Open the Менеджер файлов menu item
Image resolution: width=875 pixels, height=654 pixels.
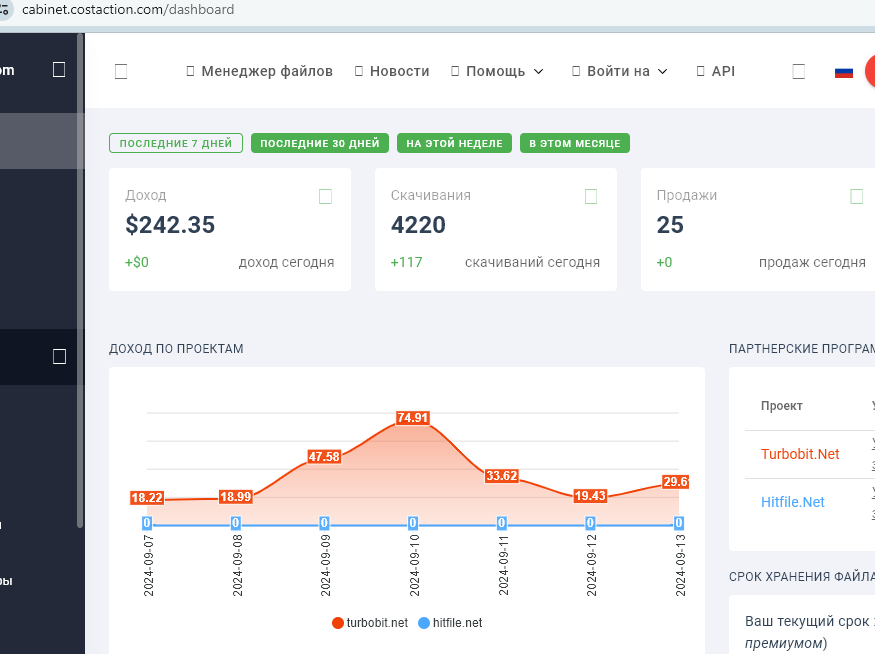click(x=259, y=71)
